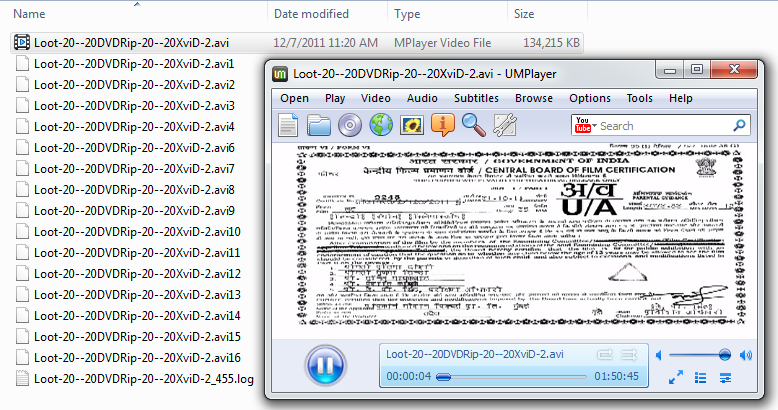Select file ending in .avi16
Screen dimensions: 778x410
pos(137,358)
